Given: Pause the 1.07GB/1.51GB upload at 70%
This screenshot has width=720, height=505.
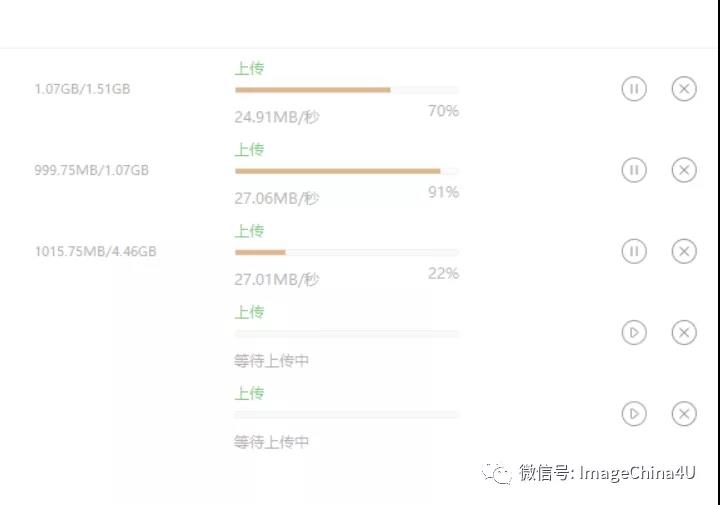Looking at the screenshot, I should point(634,89).
